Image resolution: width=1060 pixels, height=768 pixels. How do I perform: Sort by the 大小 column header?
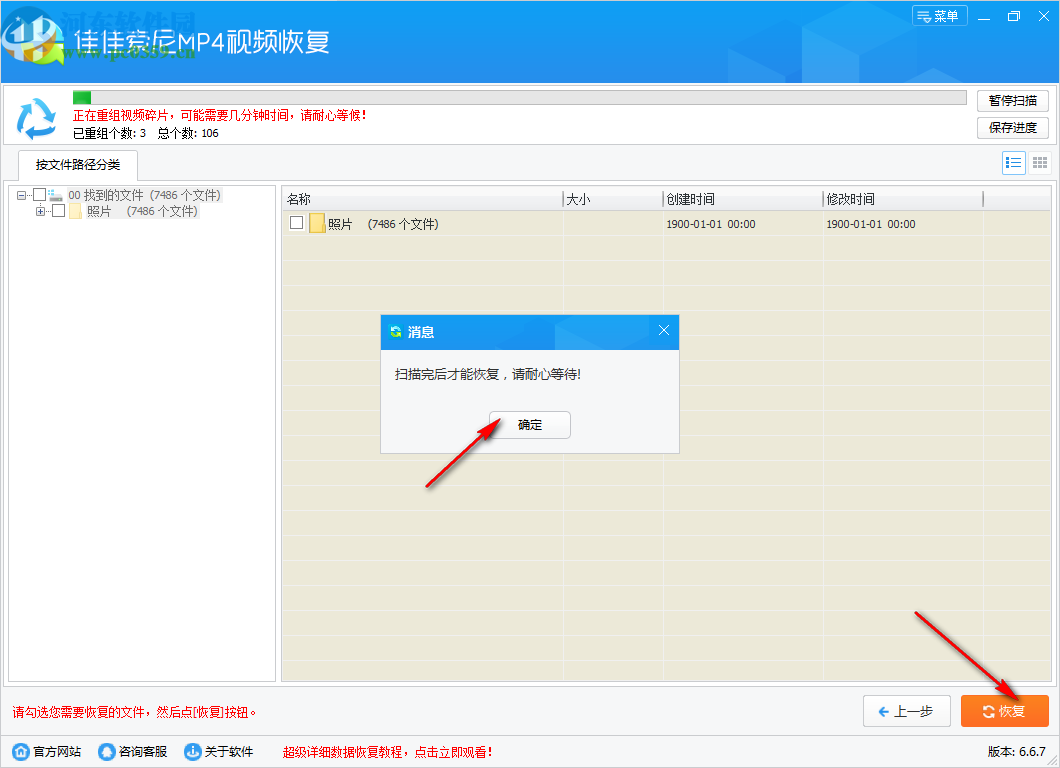coord(612,199)
